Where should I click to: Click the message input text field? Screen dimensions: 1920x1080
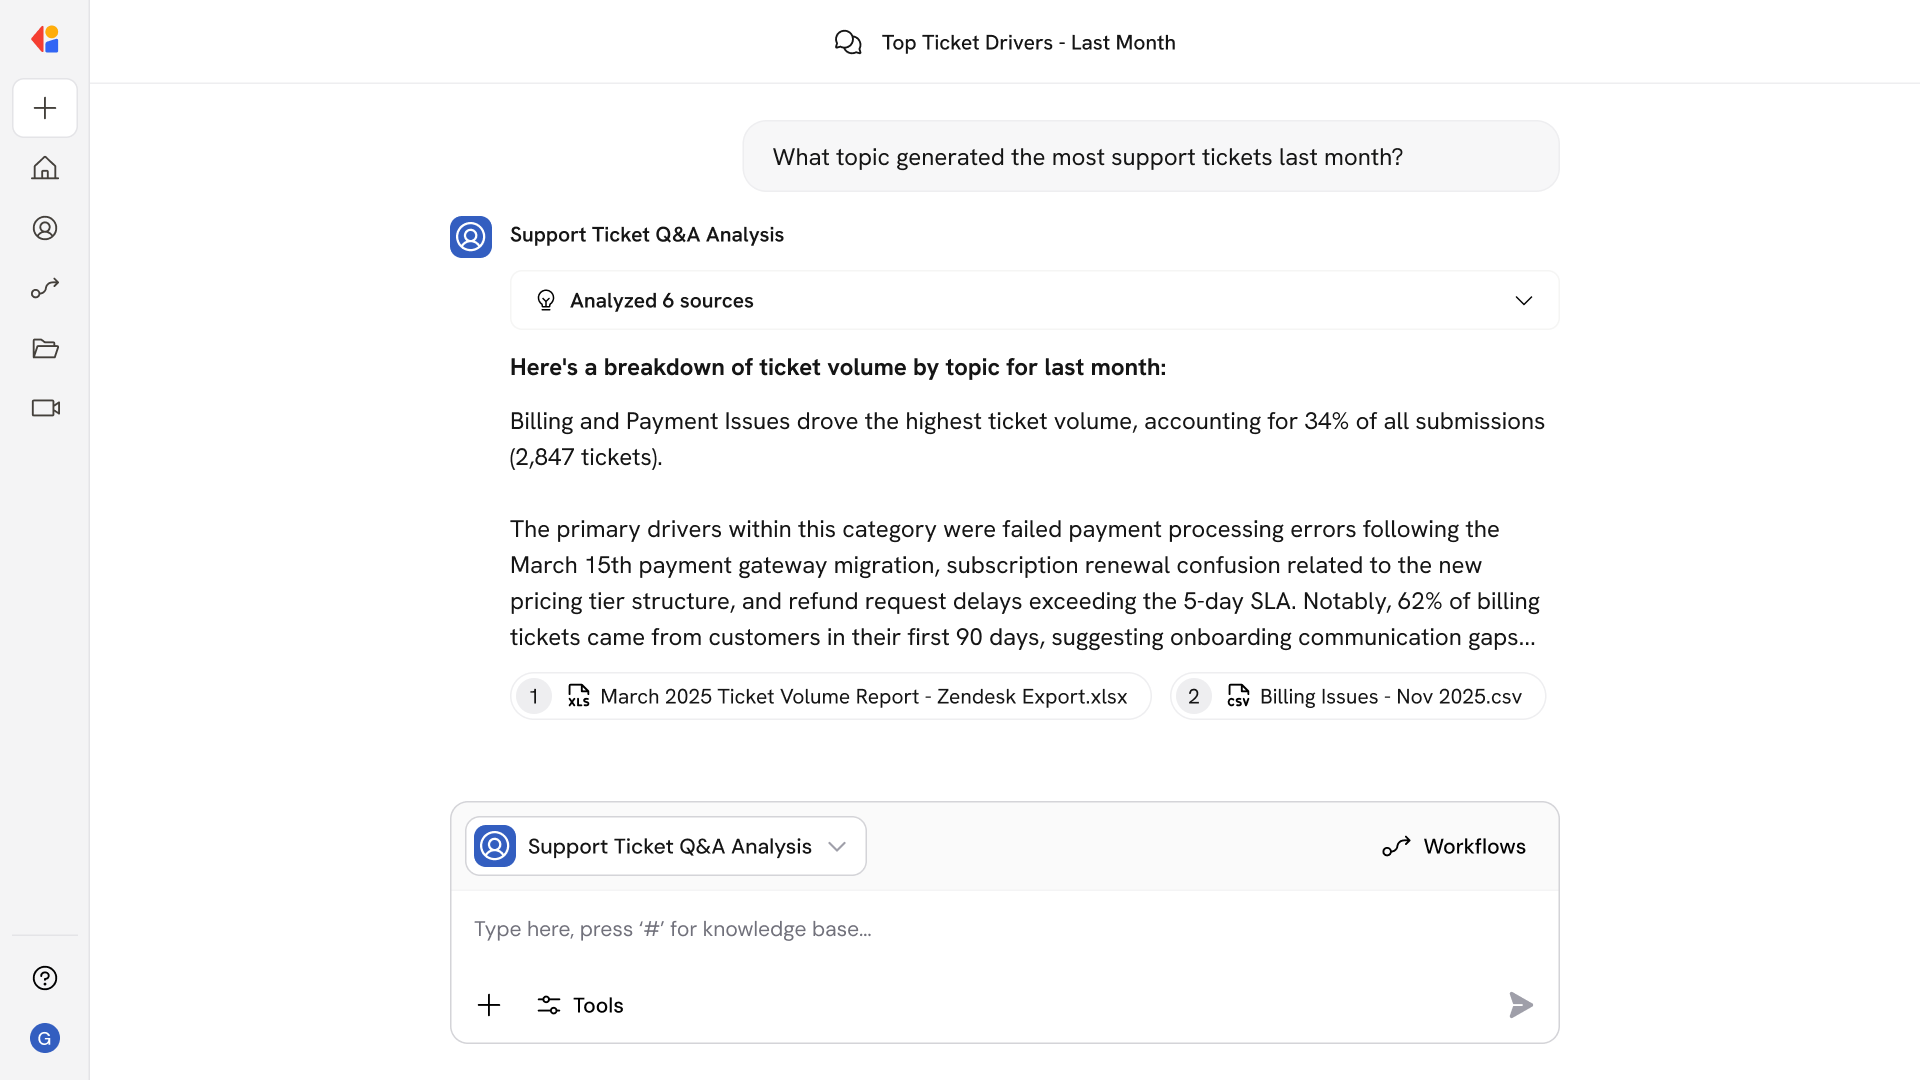click(1000, 929)
